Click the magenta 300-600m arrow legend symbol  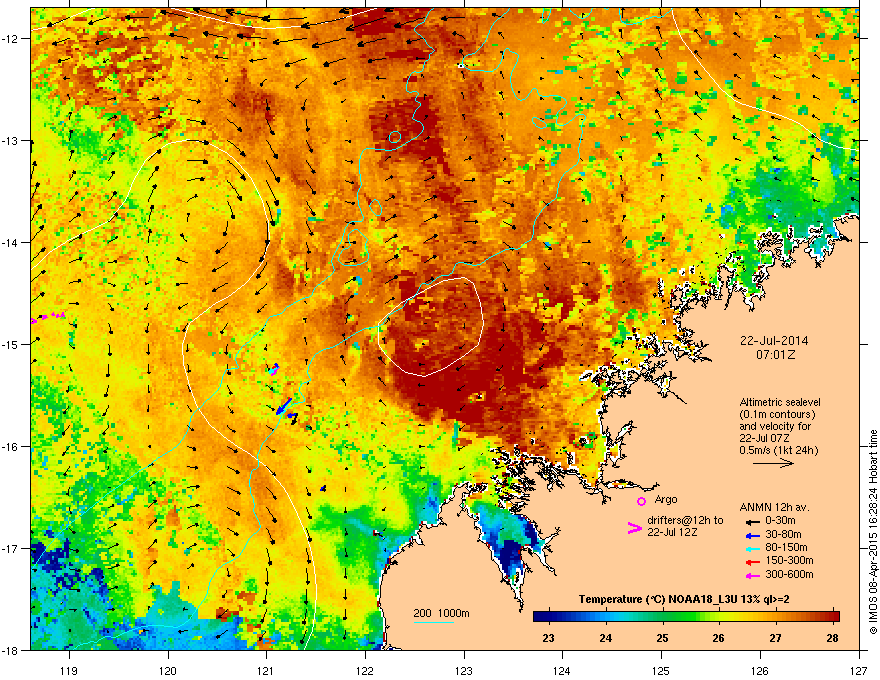pos(753,575)
